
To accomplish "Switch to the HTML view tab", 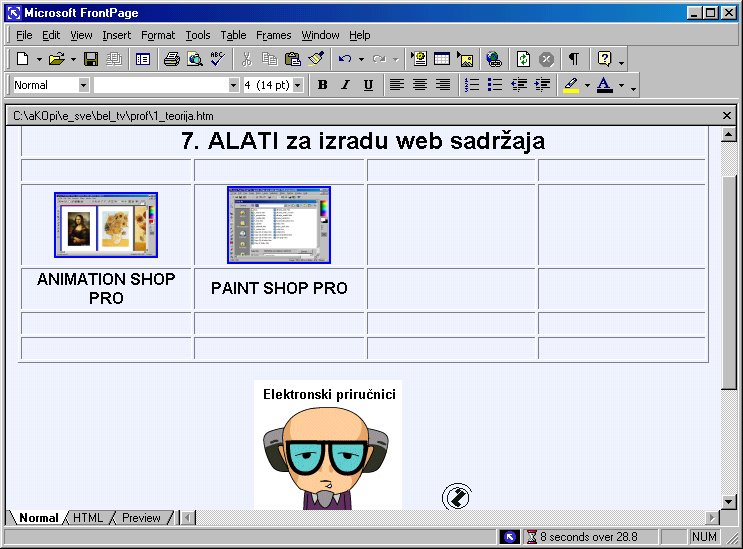I will (88, 518).
